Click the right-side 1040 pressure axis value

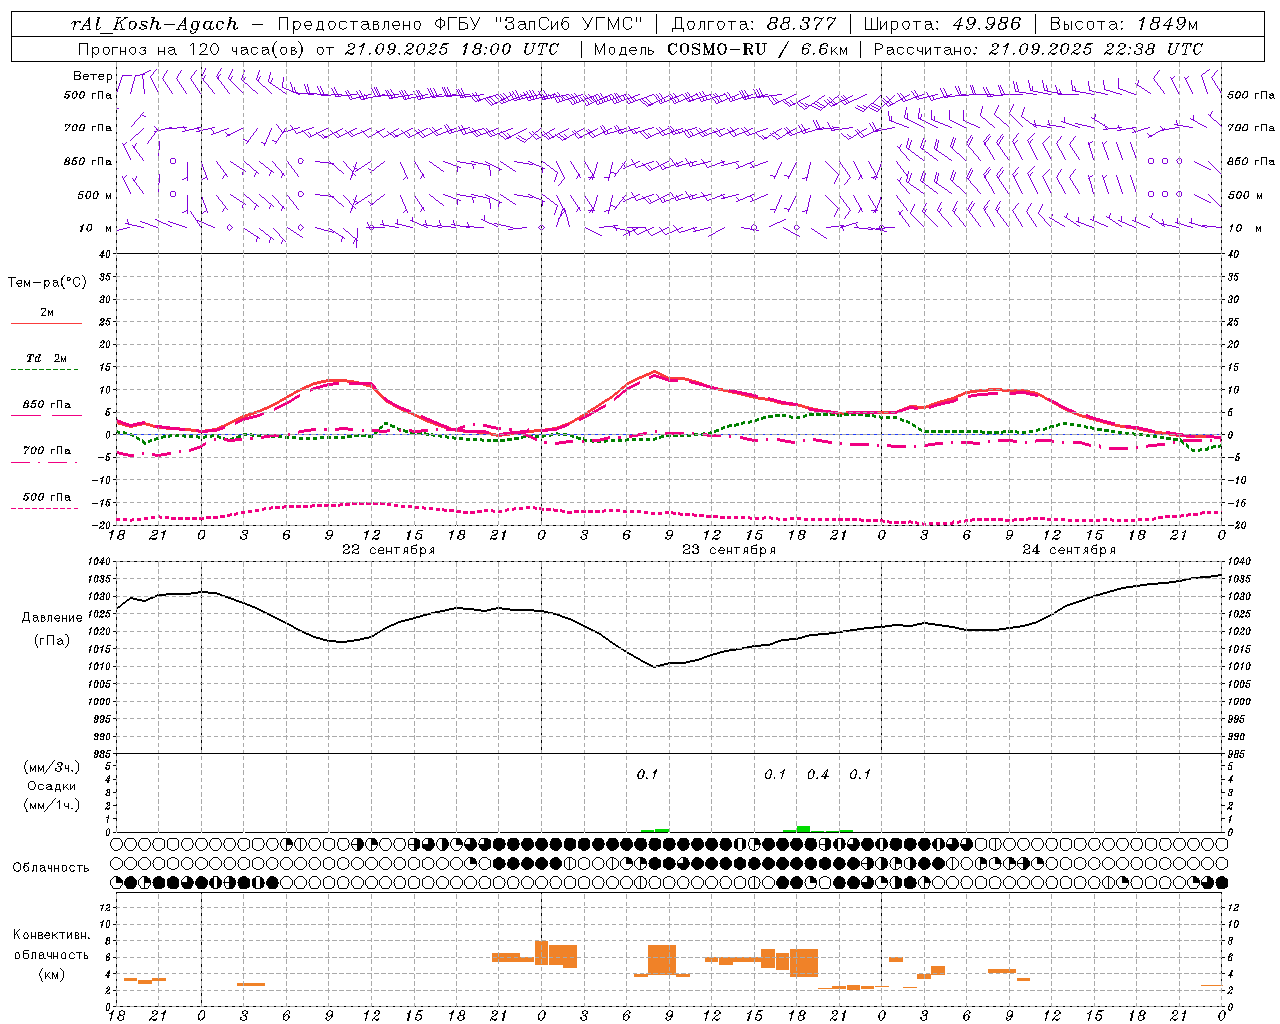[x=1239, y=562]
